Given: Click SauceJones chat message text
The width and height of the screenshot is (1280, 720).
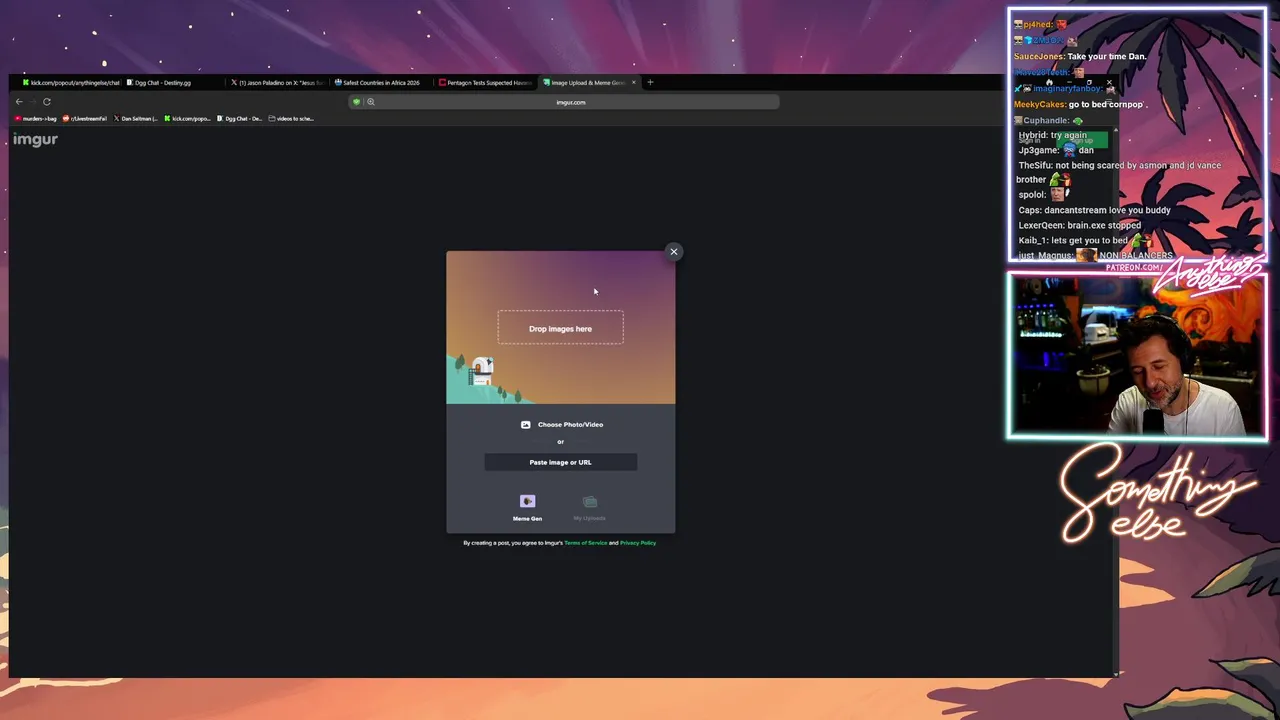Looking at the screenshot, I should point(1107,56).
